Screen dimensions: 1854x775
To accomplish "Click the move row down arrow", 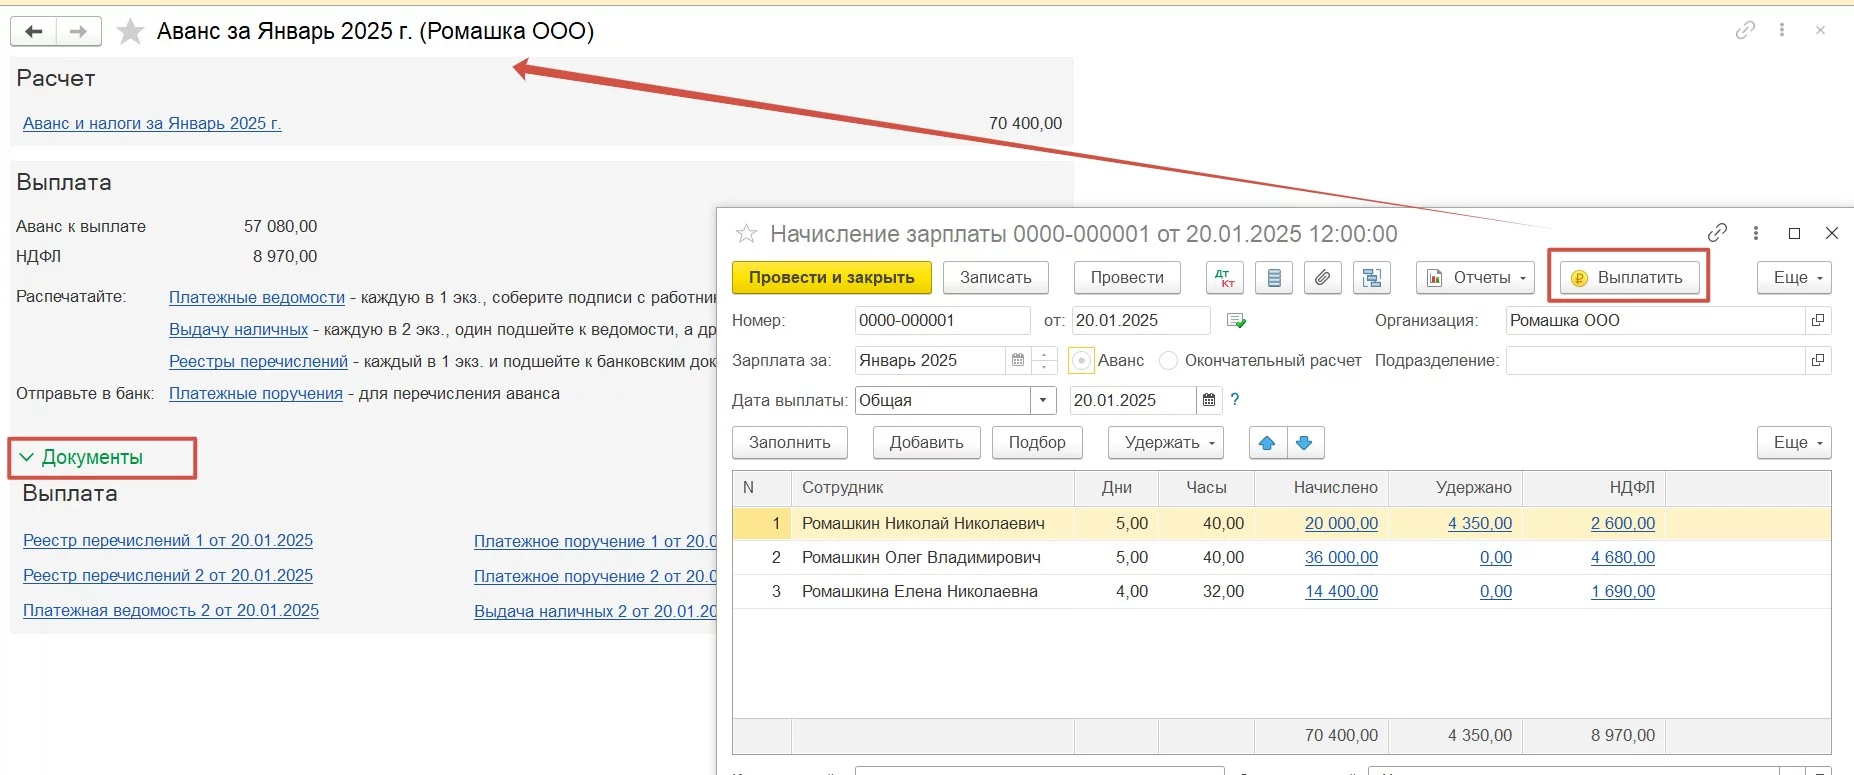I will click(x=1304, y=443).
